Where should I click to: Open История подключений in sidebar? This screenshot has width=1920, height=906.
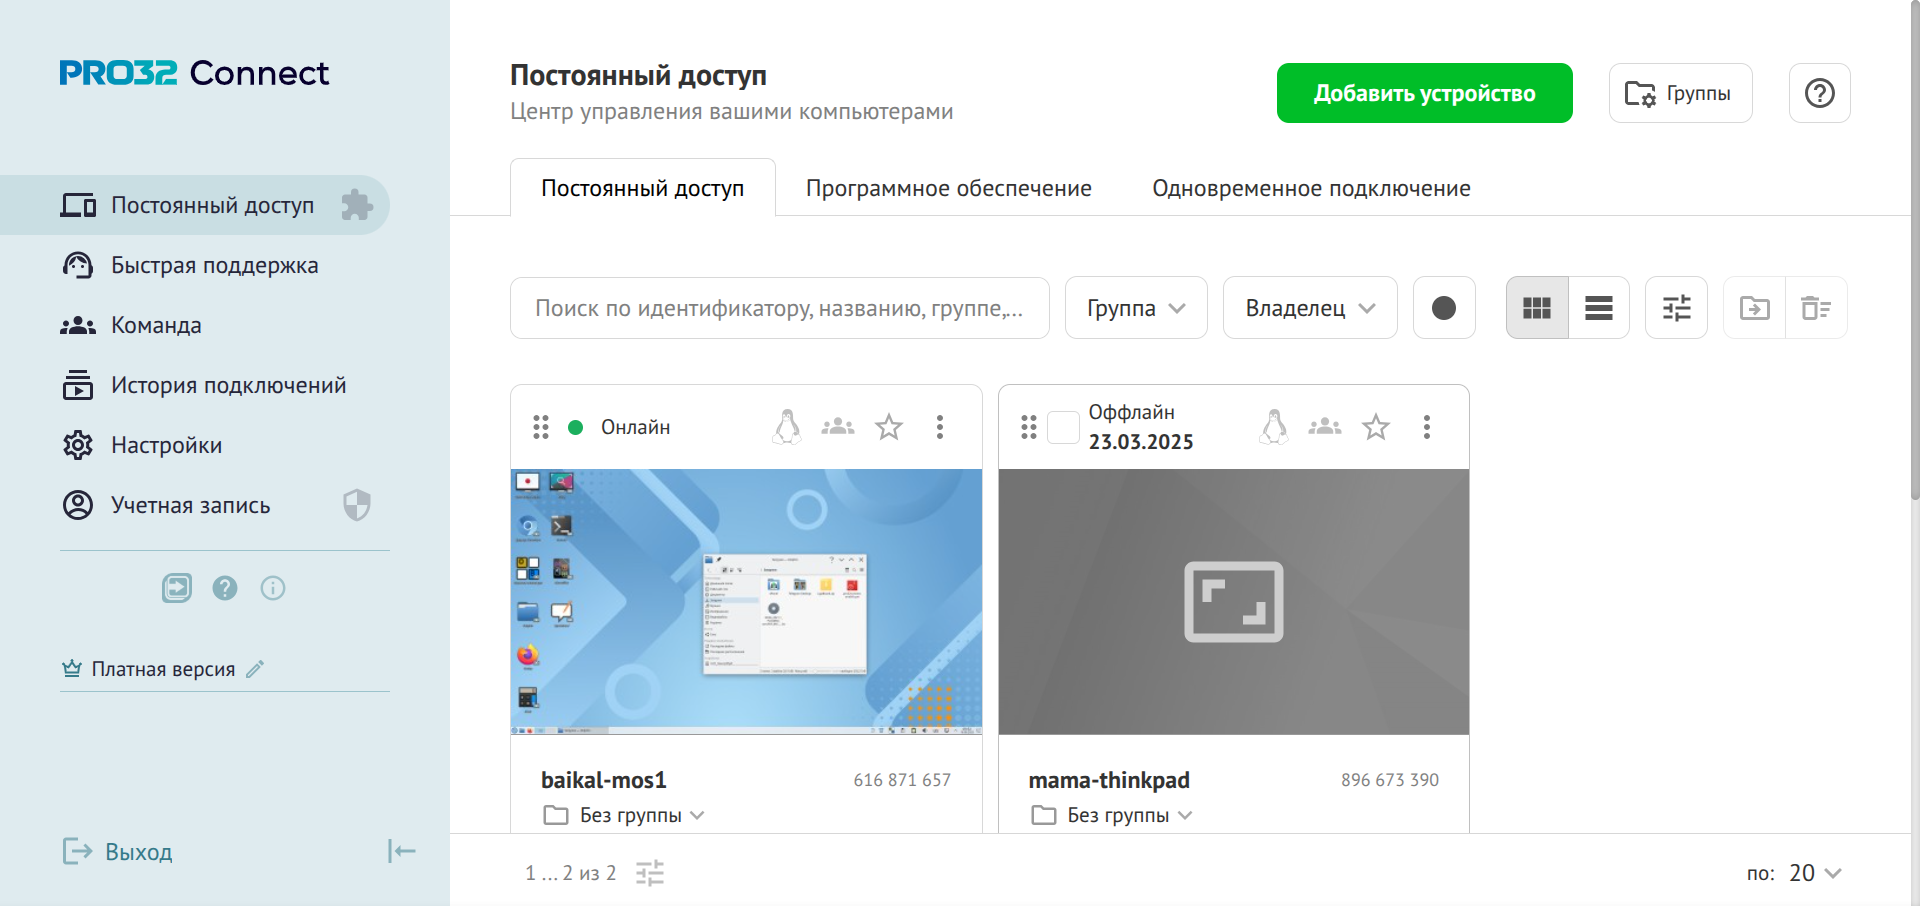point(228,385)
